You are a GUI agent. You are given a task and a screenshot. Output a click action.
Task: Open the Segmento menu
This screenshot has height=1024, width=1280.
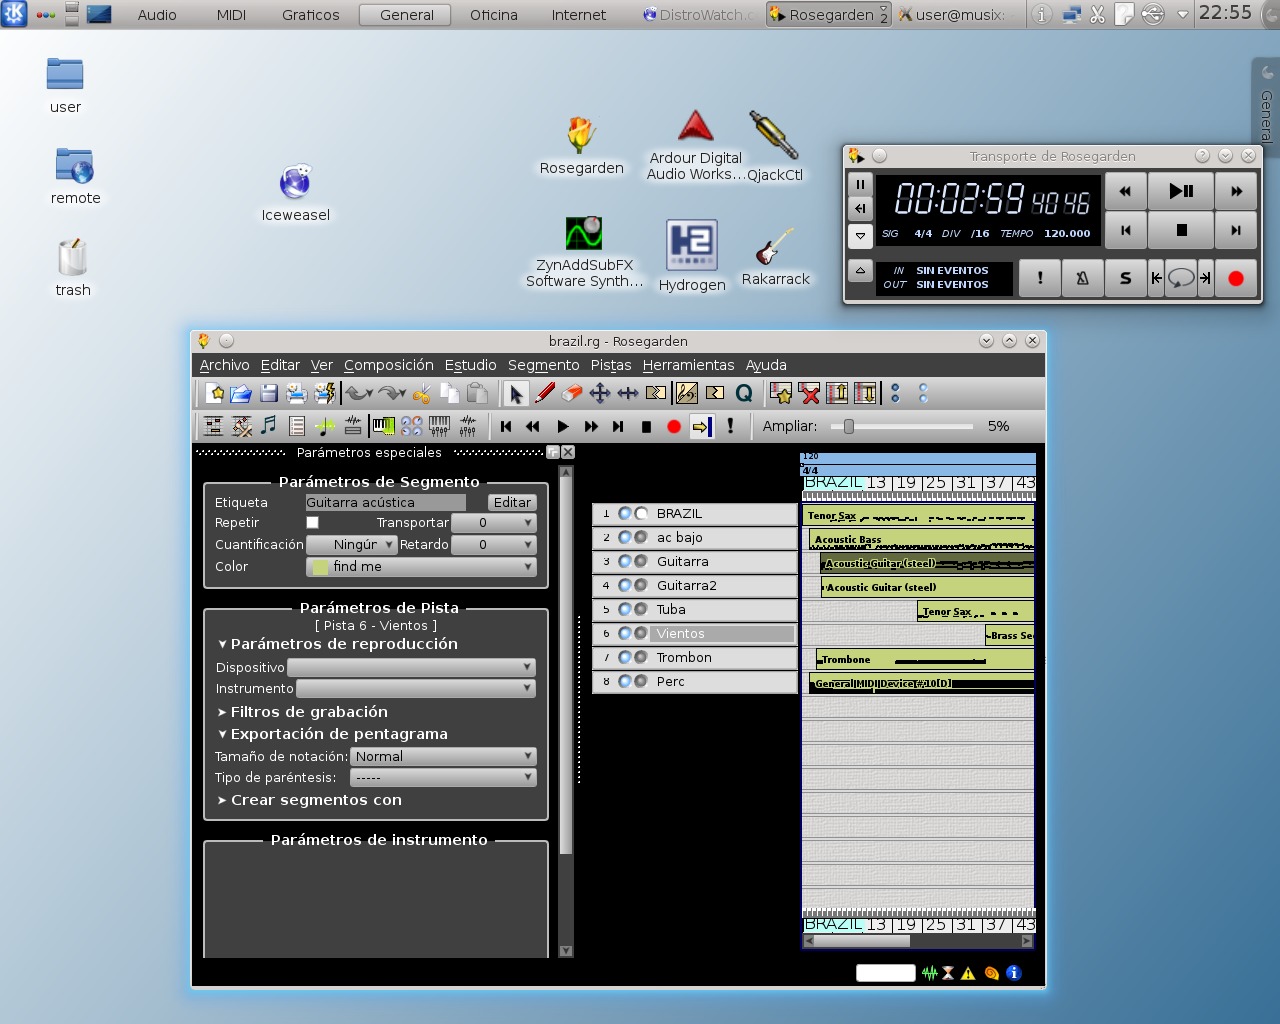[543, 365]
